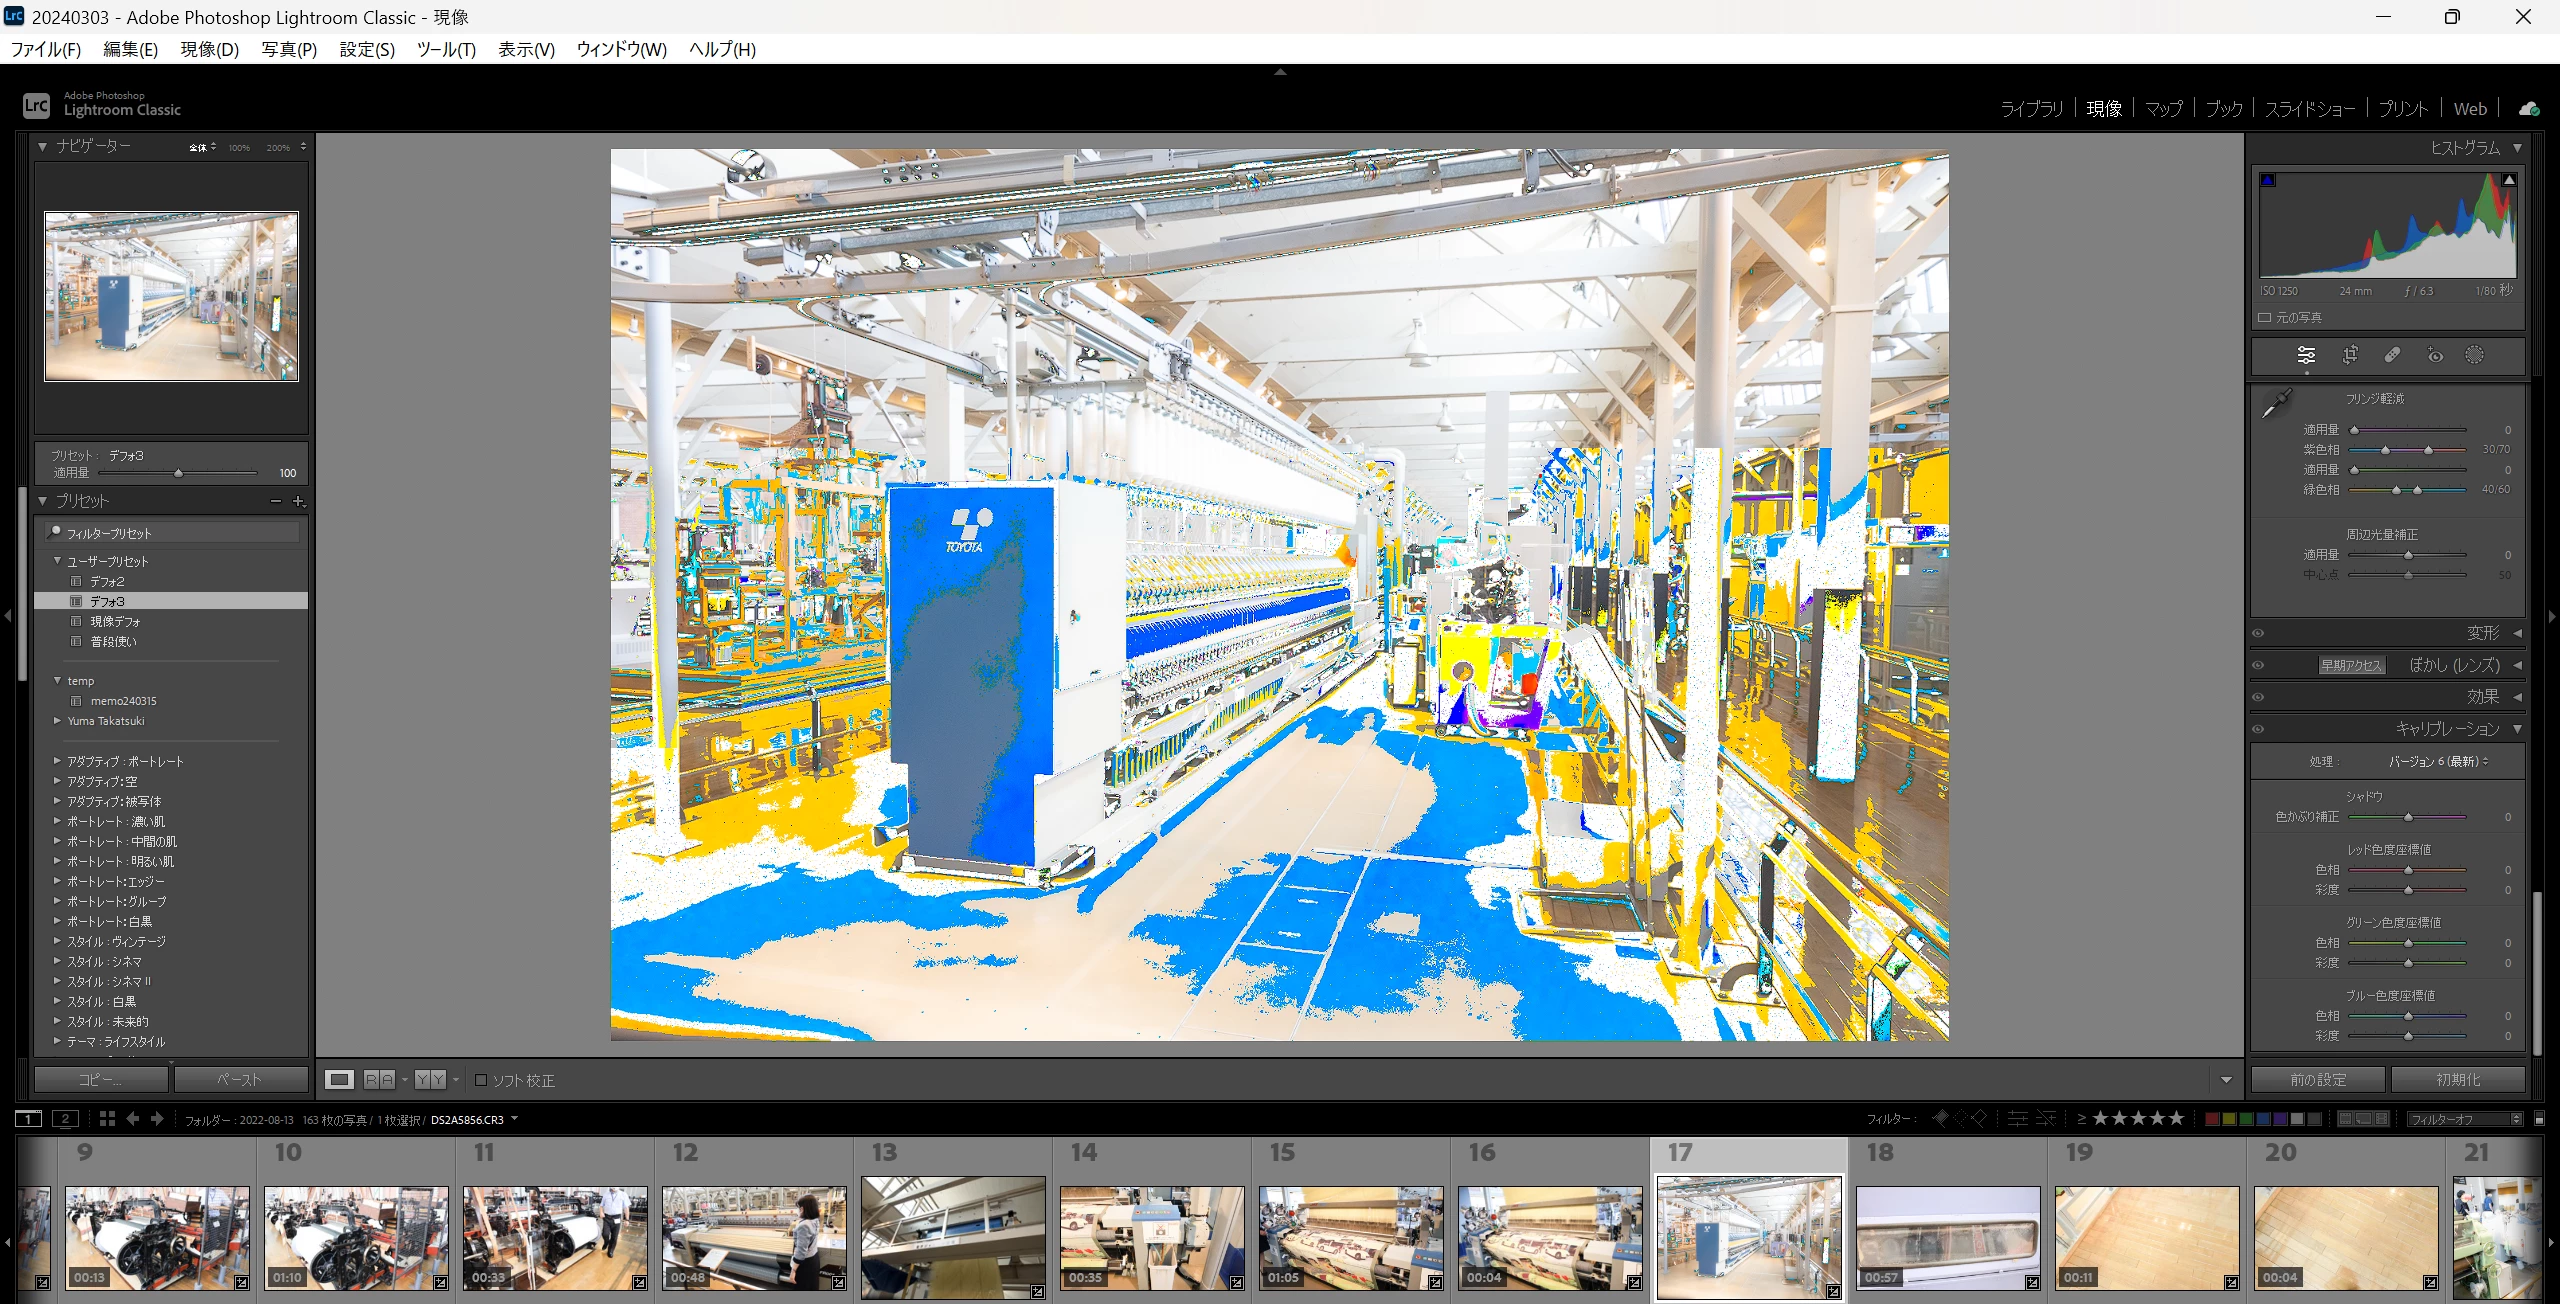2560x1304 pixels.
Task: Click the コピー... button
Action: click(x=101, y=1080)
